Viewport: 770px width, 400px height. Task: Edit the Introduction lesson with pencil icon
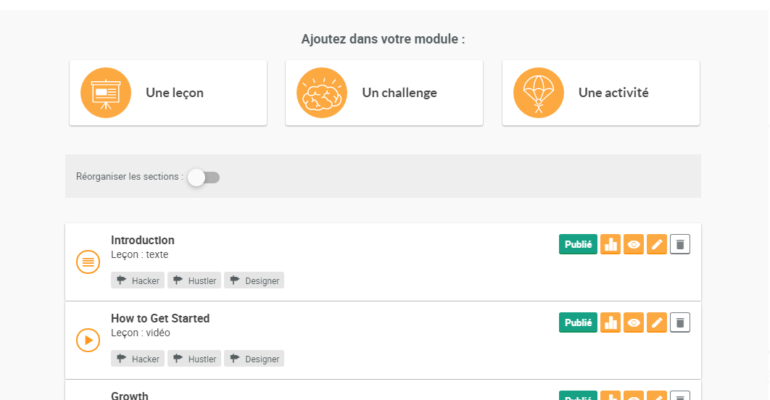point(656,244)
